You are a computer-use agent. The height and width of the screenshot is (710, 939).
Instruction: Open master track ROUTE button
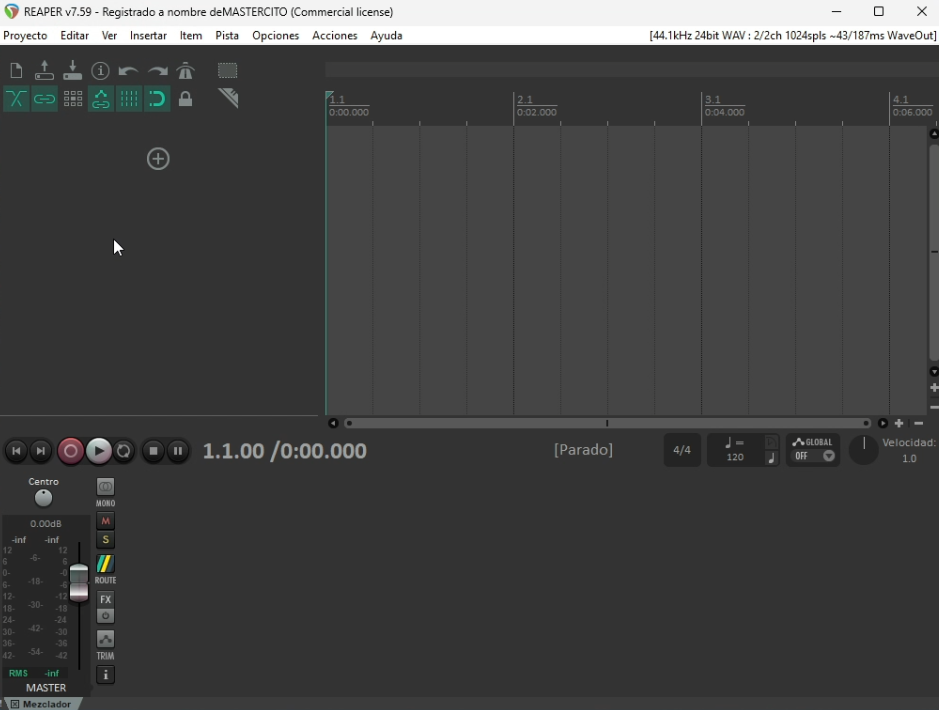coord(105,569)
